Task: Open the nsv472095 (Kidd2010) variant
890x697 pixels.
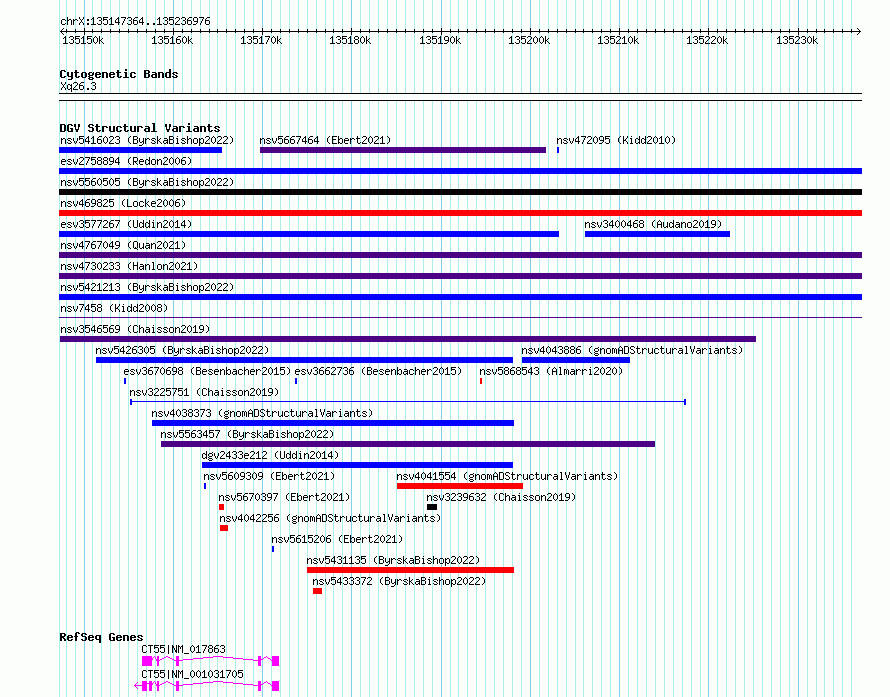Action: click(x=558, y=150)
